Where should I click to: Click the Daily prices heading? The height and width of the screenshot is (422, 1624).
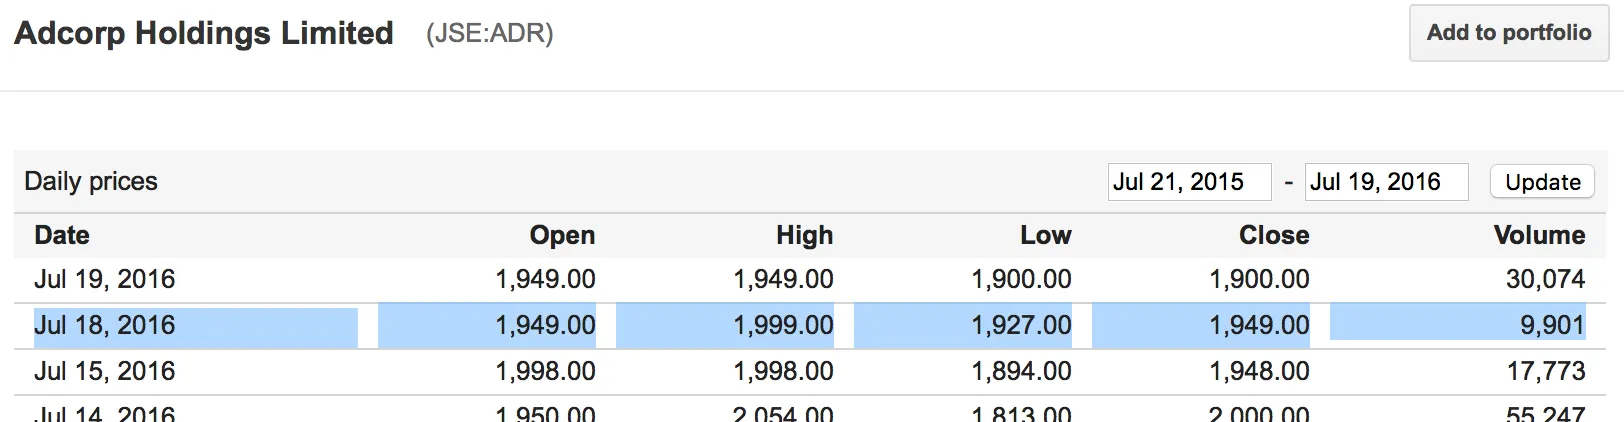tap(91, 181)
